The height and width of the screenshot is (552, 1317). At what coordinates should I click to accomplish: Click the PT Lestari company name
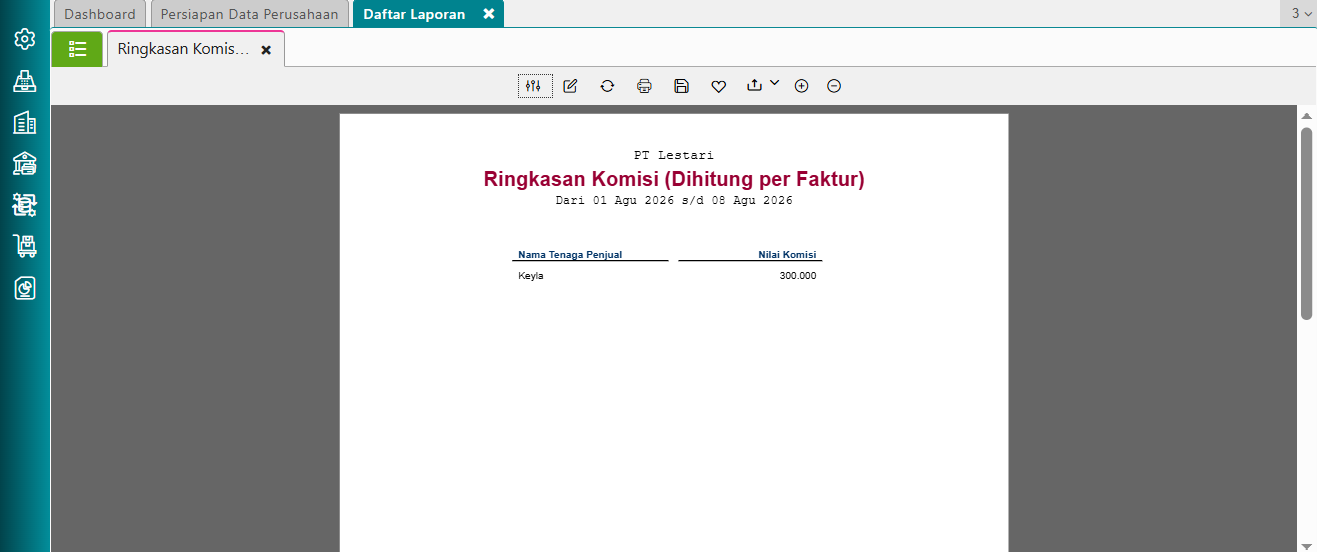tap(674, 155)
